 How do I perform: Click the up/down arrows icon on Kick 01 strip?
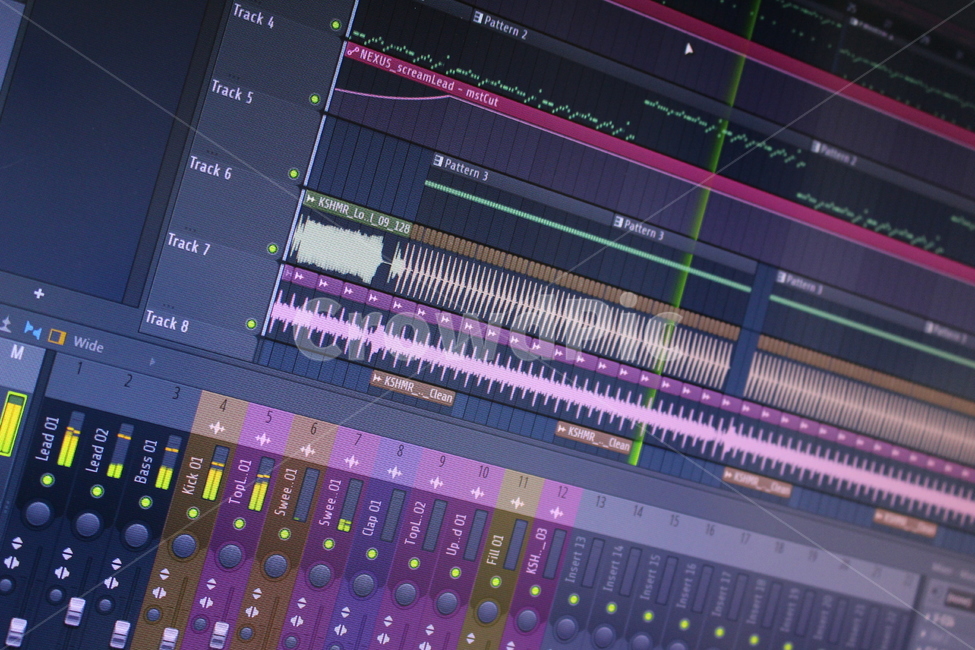pyautogui.click(x=164, y=574)
